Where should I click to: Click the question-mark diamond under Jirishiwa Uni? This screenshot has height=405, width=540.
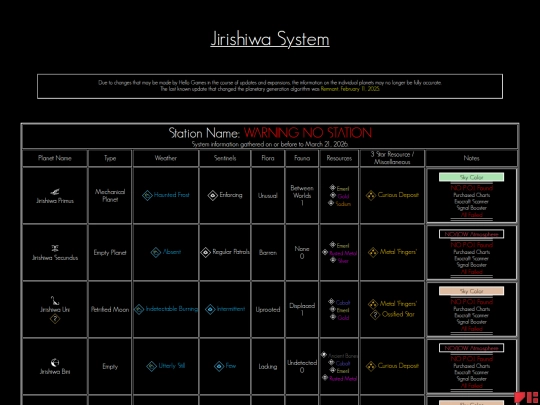point(55,319)
